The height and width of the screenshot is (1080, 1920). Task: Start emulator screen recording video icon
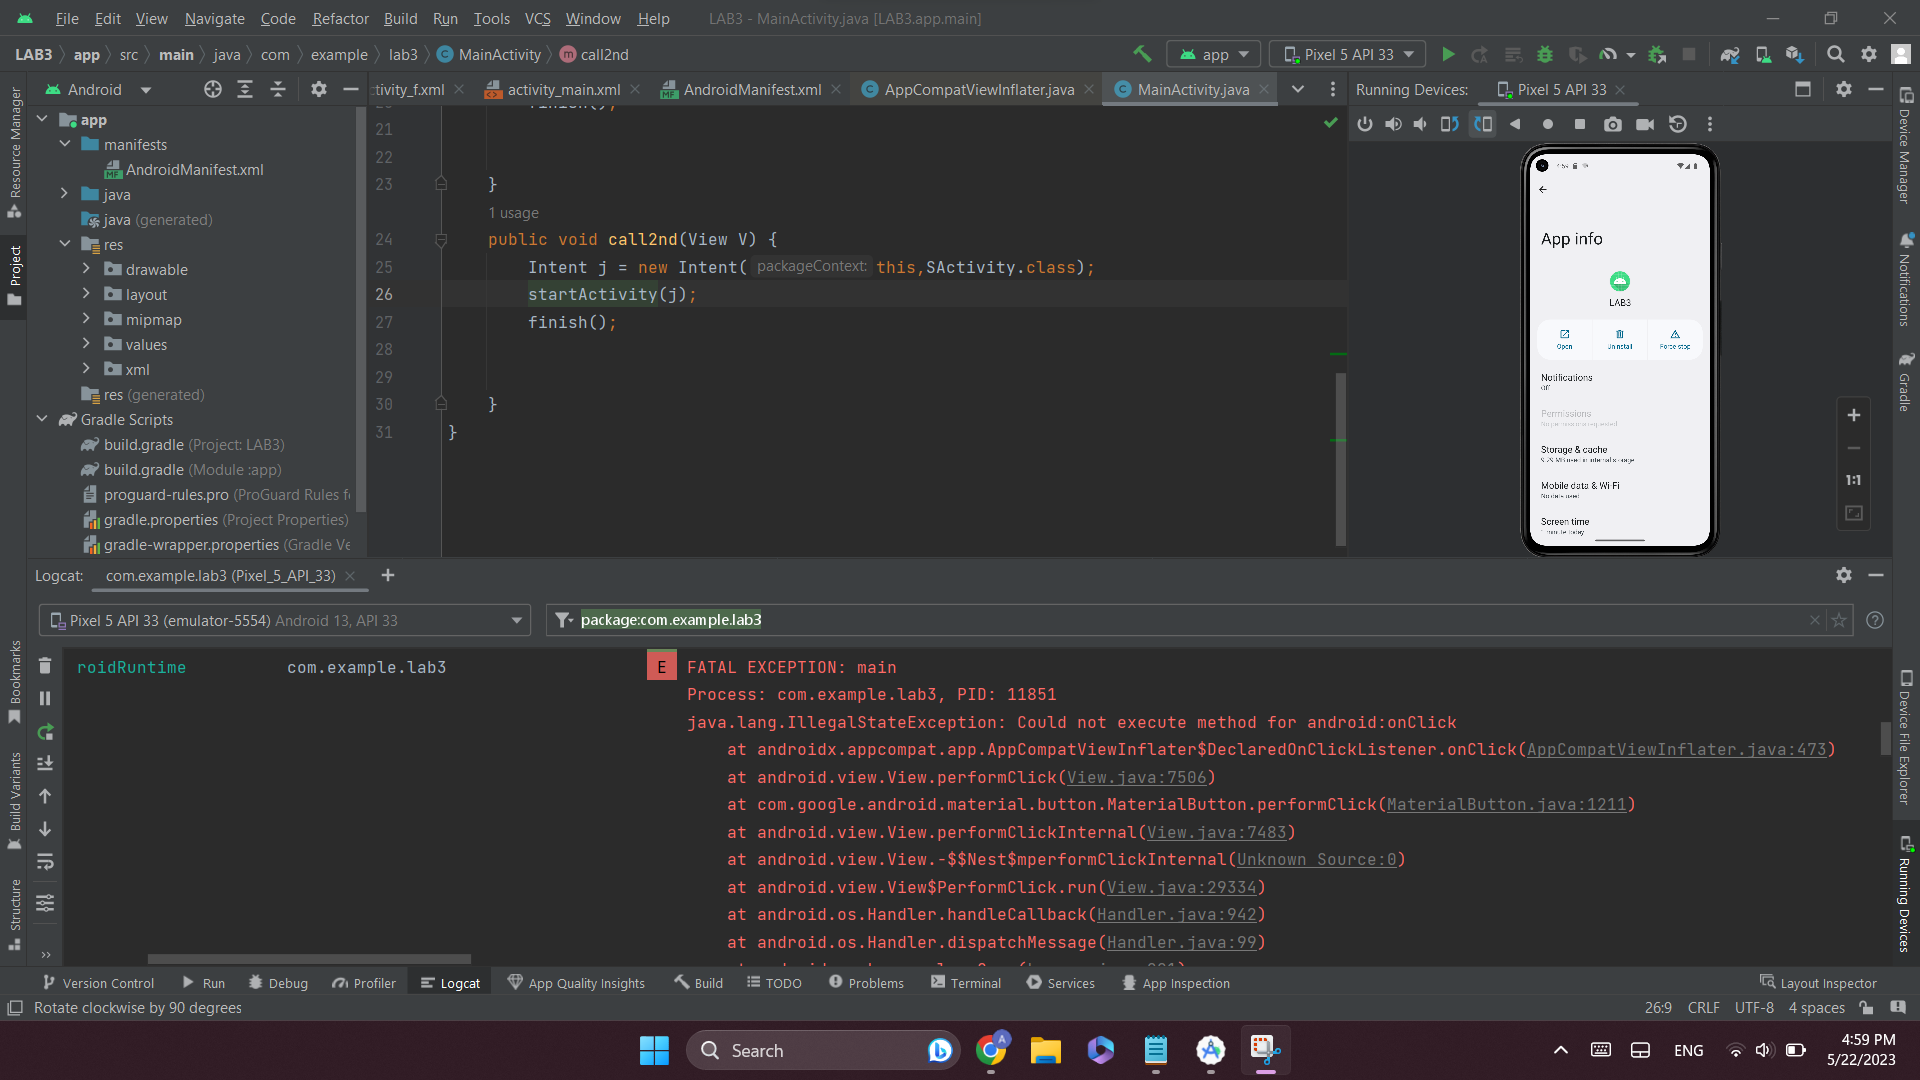pos(1645,124)
